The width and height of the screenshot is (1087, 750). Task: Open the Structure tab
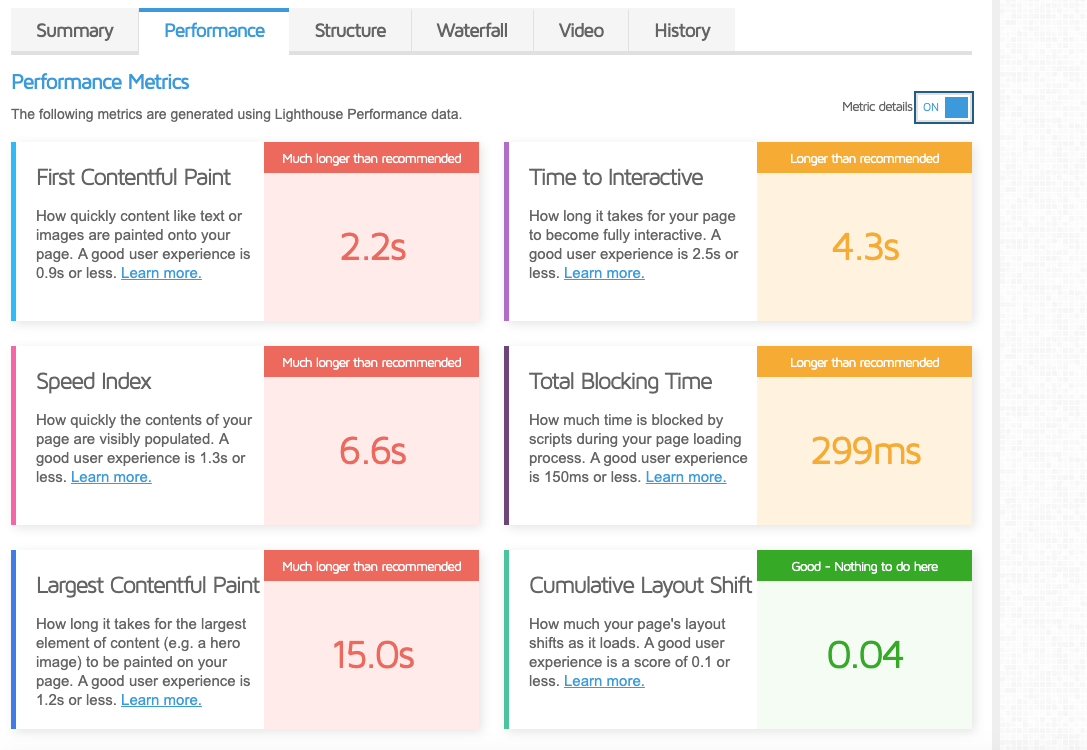[x=350, y=30]
